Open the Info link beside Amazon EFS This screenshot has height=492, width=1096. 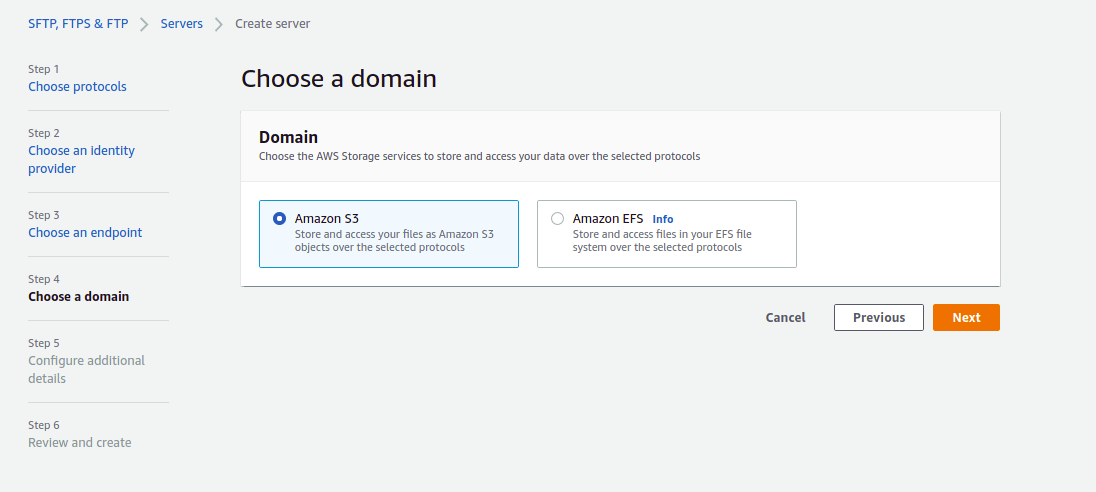click(663, 219)
